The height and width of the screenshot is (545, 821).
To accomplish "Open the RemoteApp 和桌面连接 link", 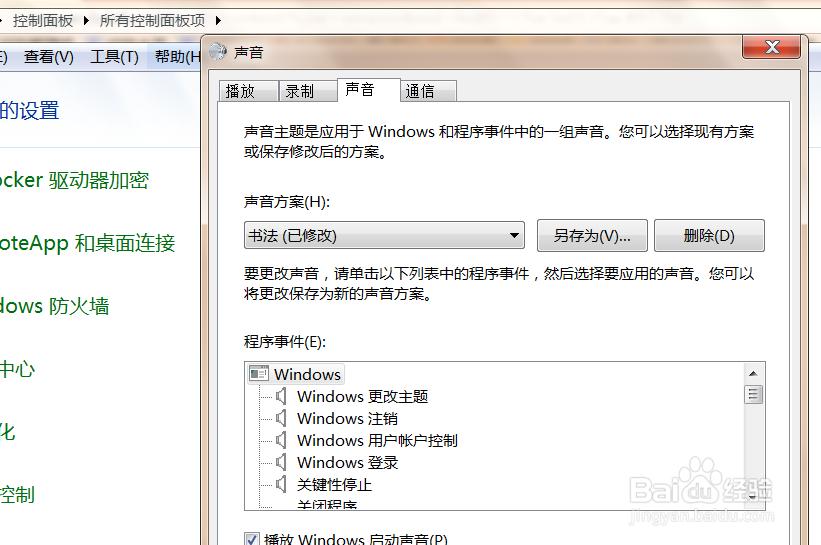I will tap(87, 243).
